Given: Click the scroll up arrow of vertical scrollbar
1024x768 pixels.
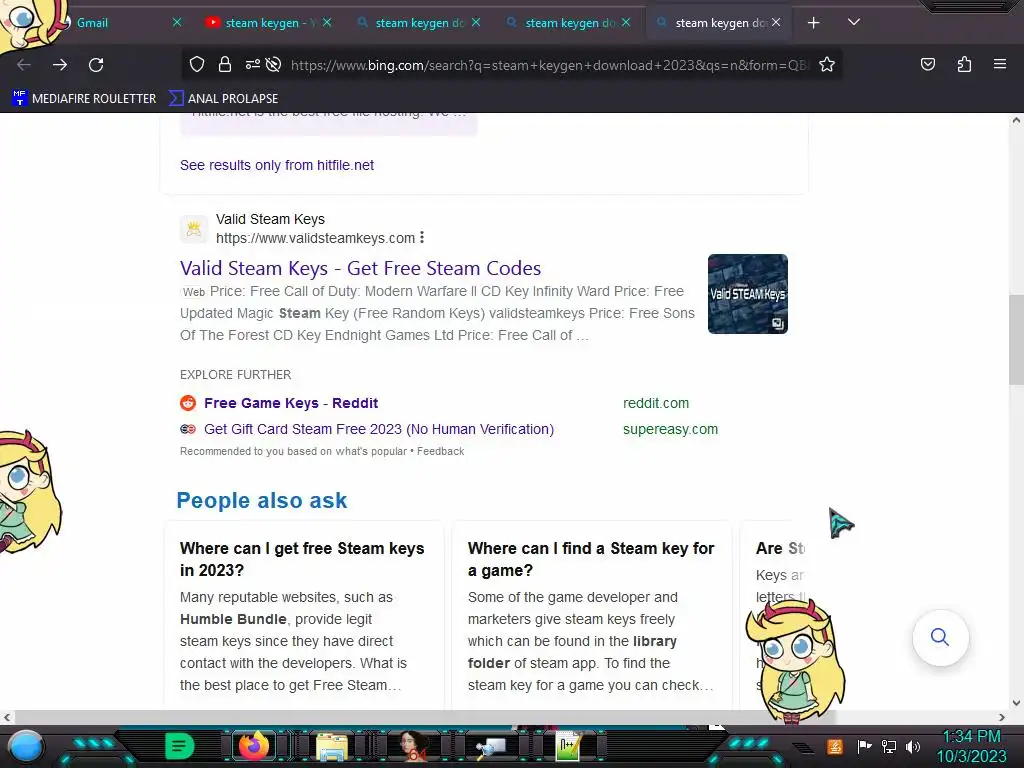Looking at the screenshot, I should [x=1016, y=120].
